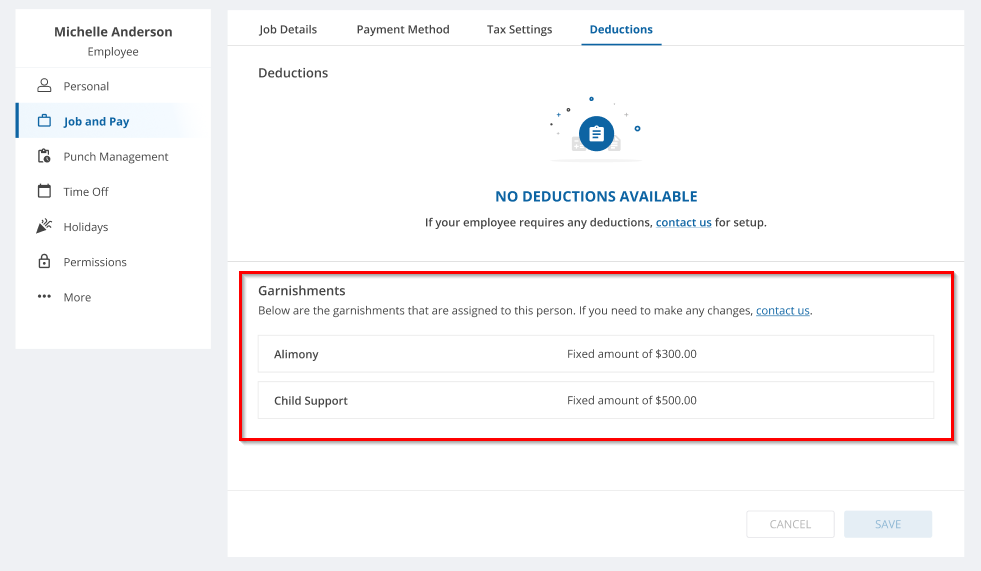Click the Save button
Viewport: 981px width, 571px height.
[888, 524]
